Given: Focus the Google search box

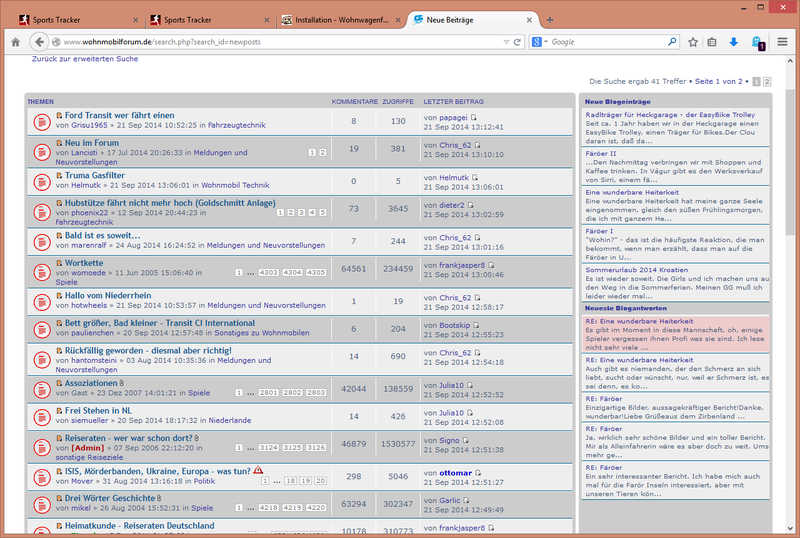Looking at the screenshot, I should [607, 42].
